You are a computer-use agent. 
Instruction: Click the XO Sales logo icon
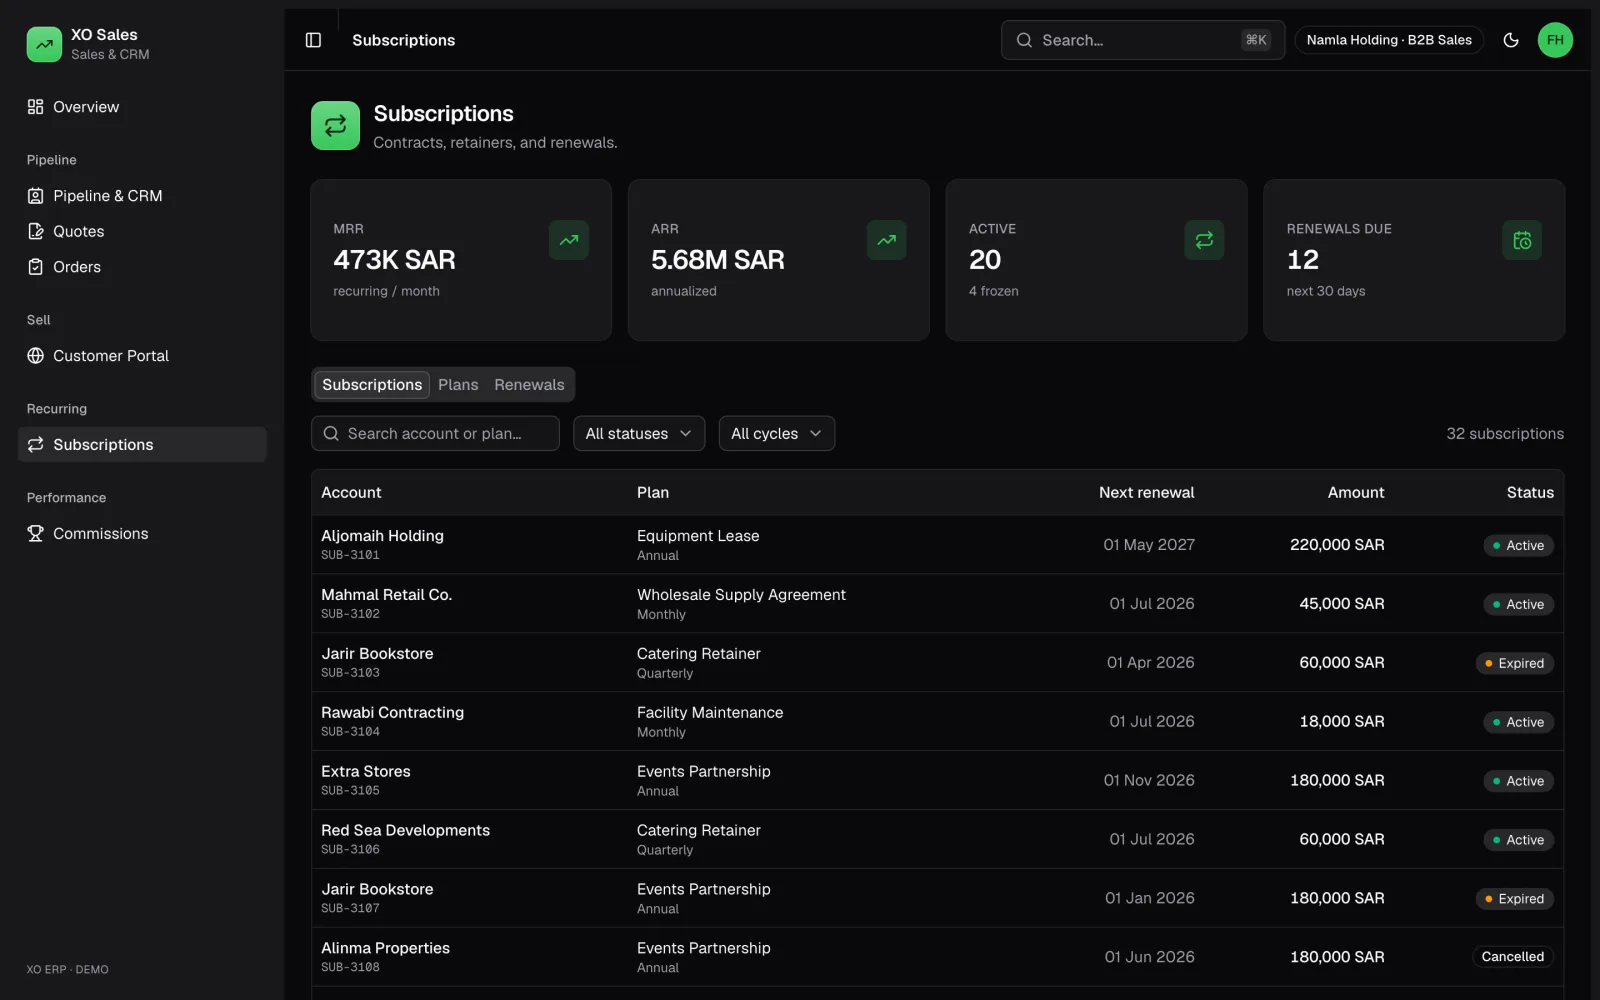coord(44,44)
